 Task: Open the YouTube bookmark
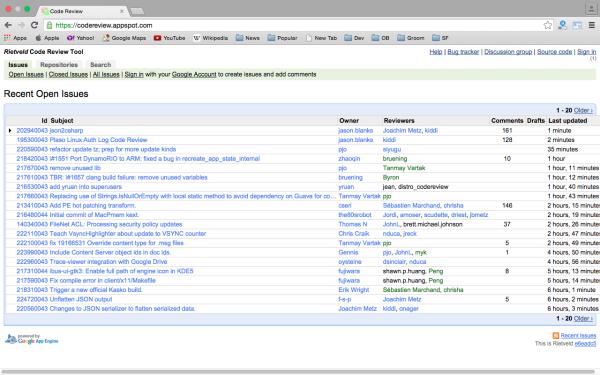pyautogui.click(x=170, y=38)
